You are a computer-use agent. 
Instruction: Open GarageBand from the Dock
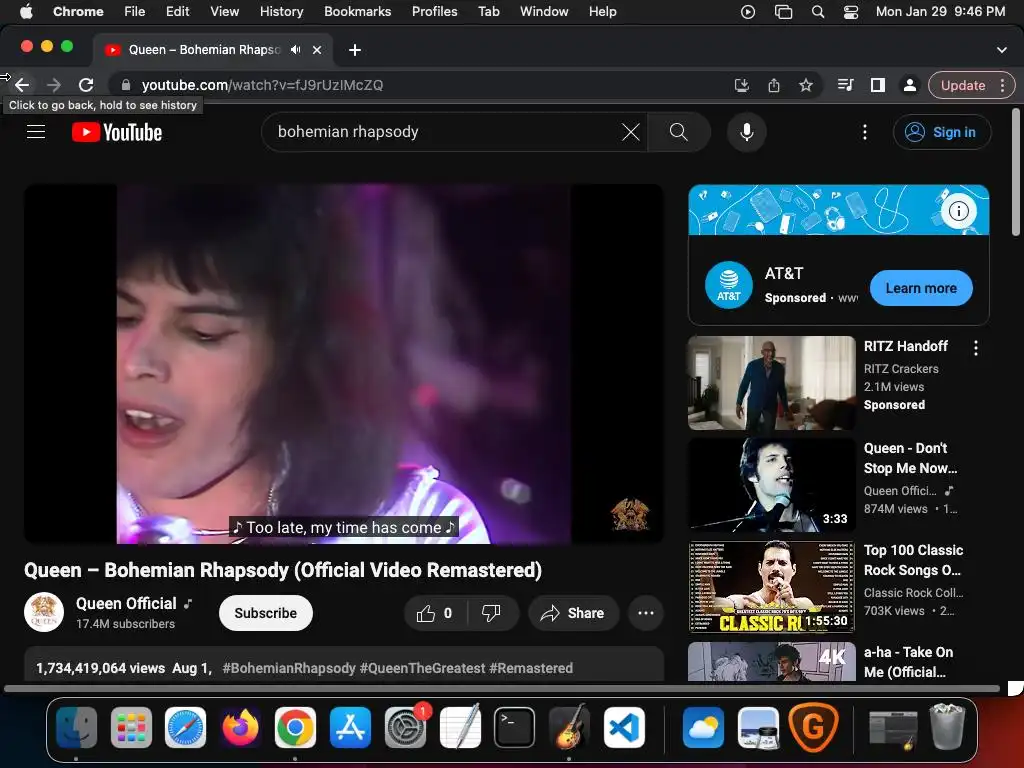coord(569,727)
